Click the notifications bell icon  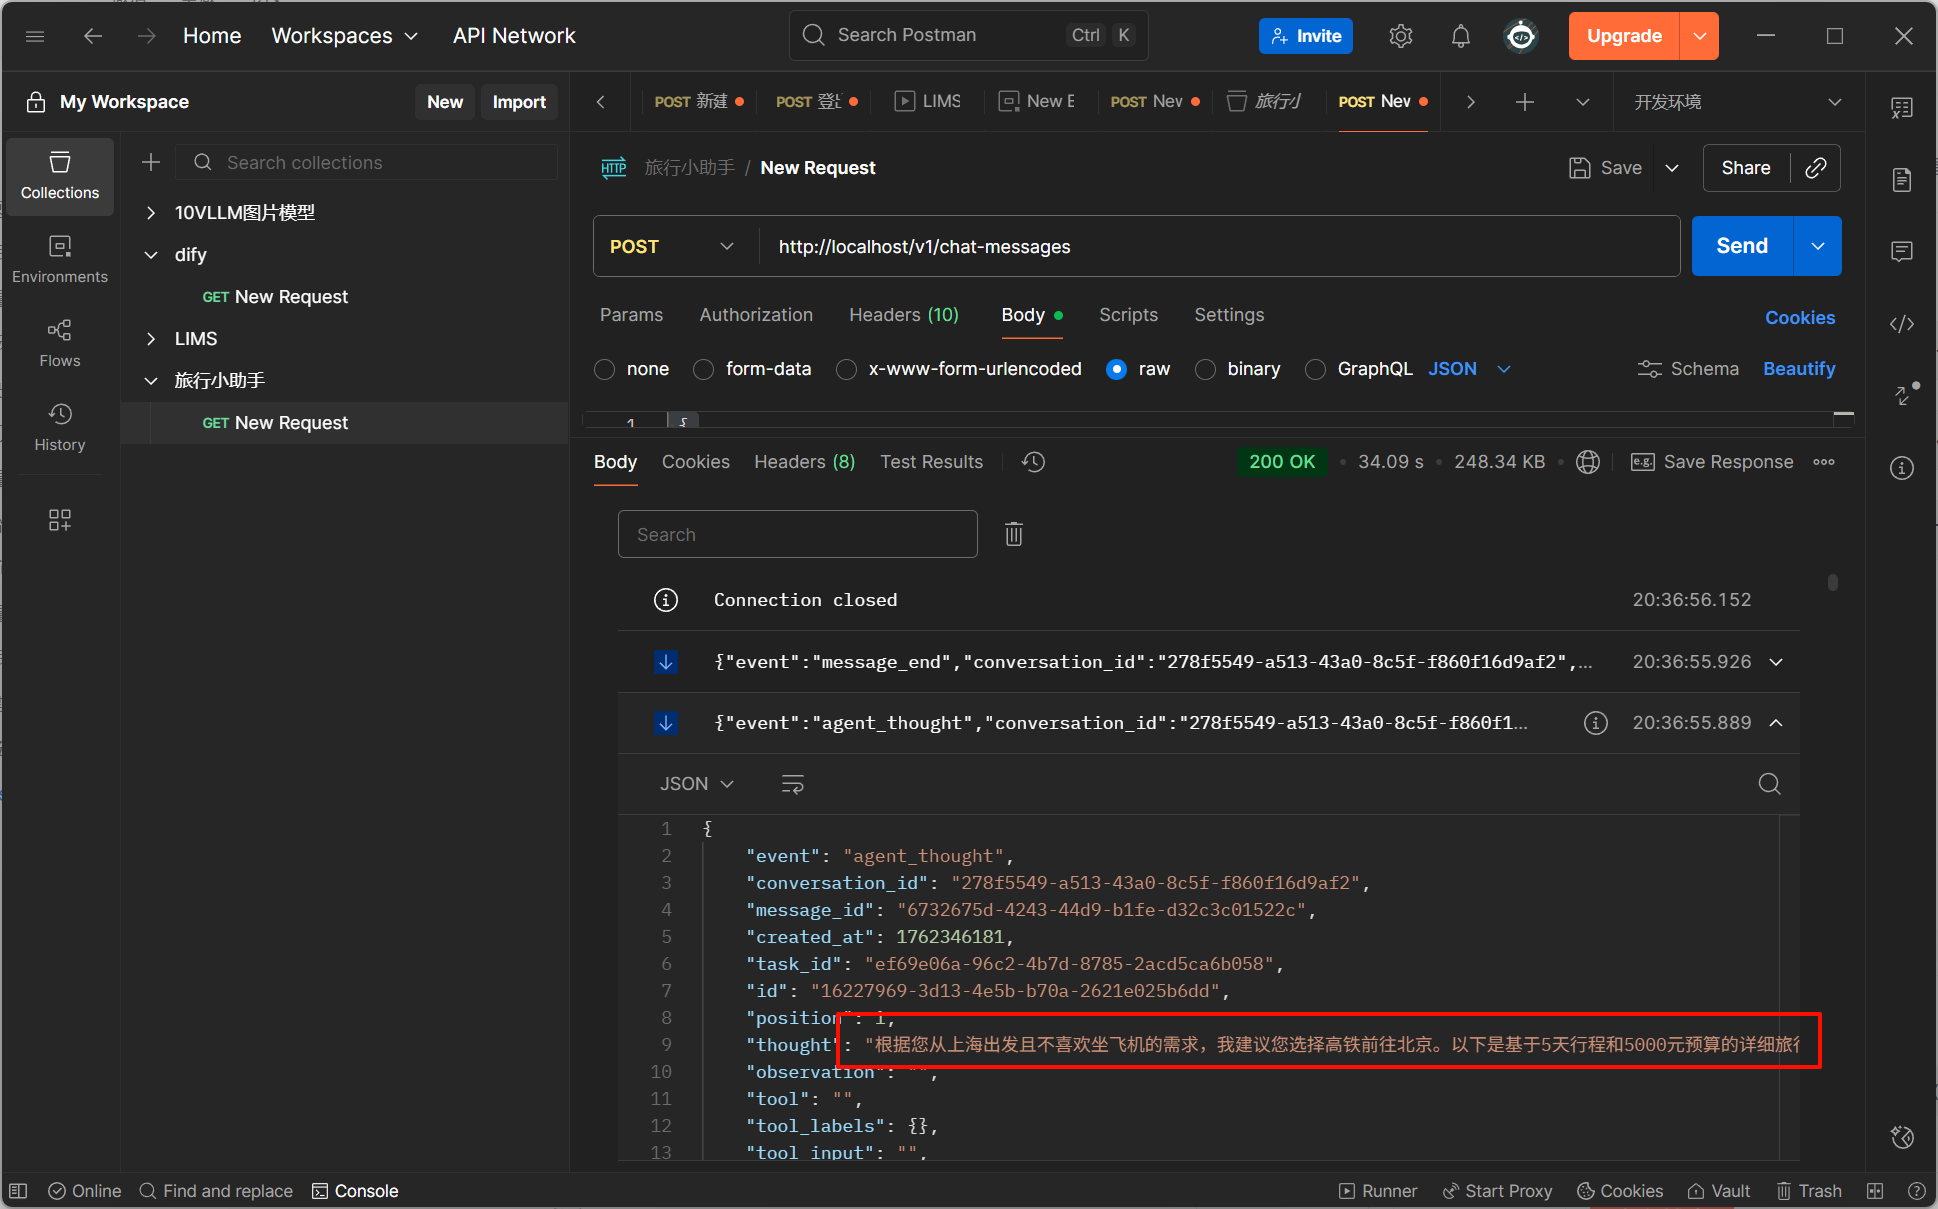point(1460,36)
